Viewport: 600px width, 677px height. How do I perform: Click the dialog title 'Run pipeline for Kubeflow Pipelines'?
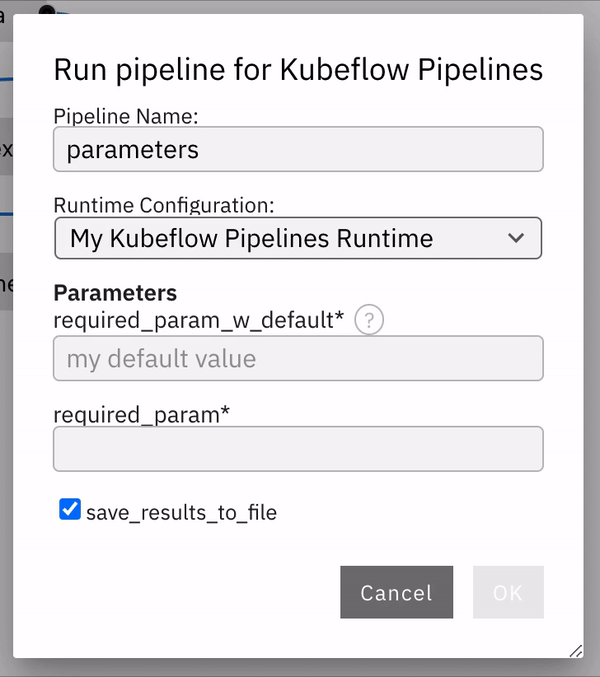pos(298,70)
